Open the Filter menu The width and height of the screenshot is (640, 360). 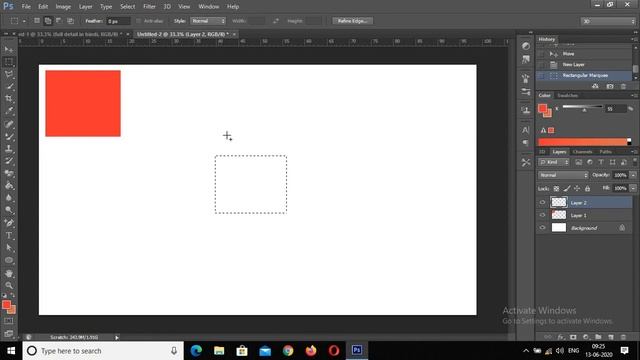(149, 7)
